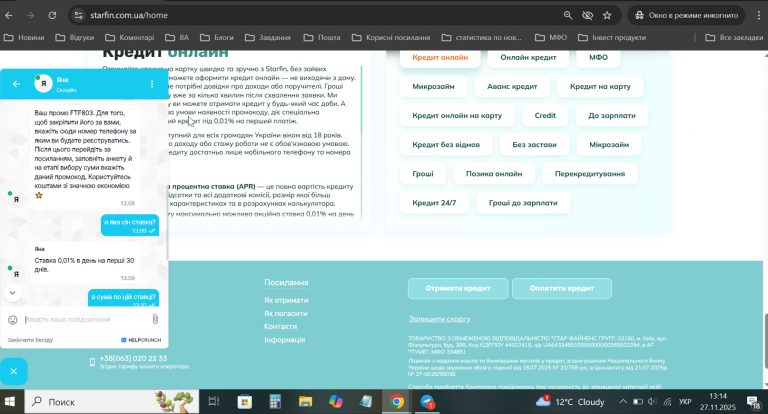Open Task View in taskbar
The height and width of the screenshot is (414, 768).
point(214,402)
